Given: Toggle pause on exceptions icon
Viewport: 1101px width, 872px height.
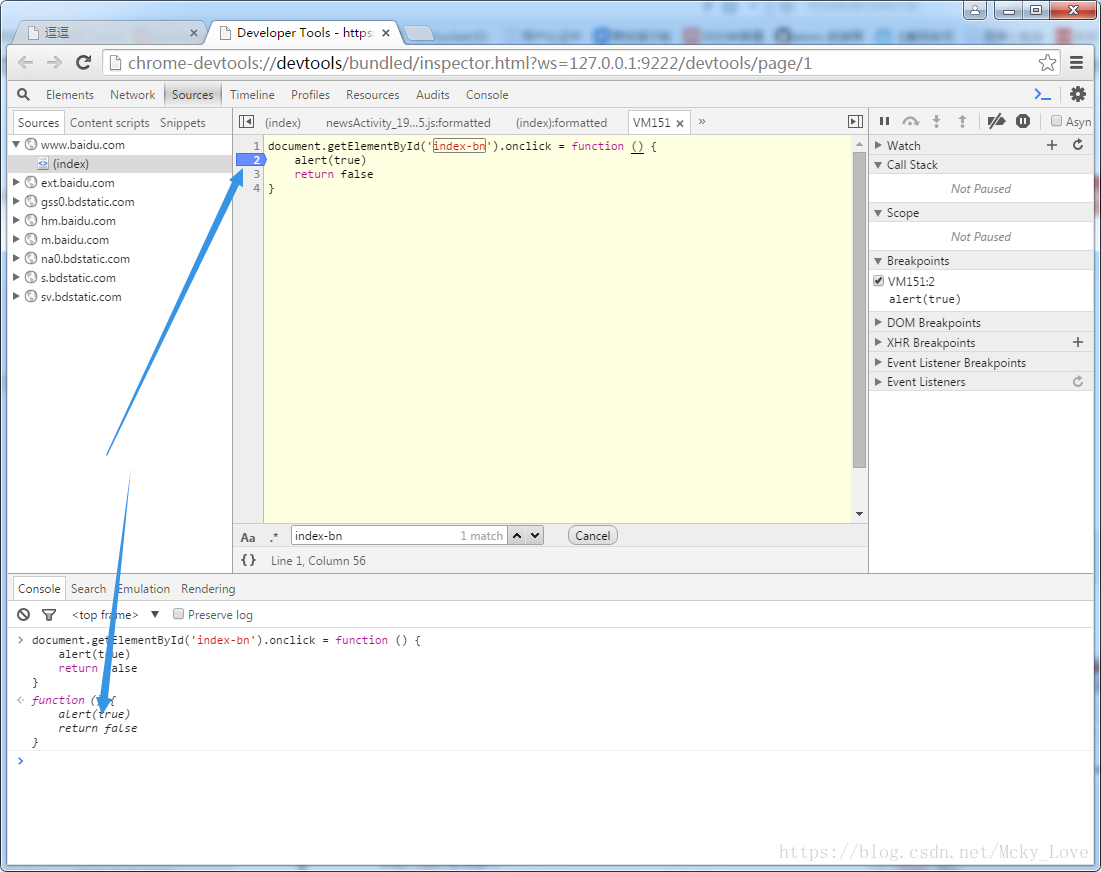Looking at the screenshot, I should [1023, 121].
